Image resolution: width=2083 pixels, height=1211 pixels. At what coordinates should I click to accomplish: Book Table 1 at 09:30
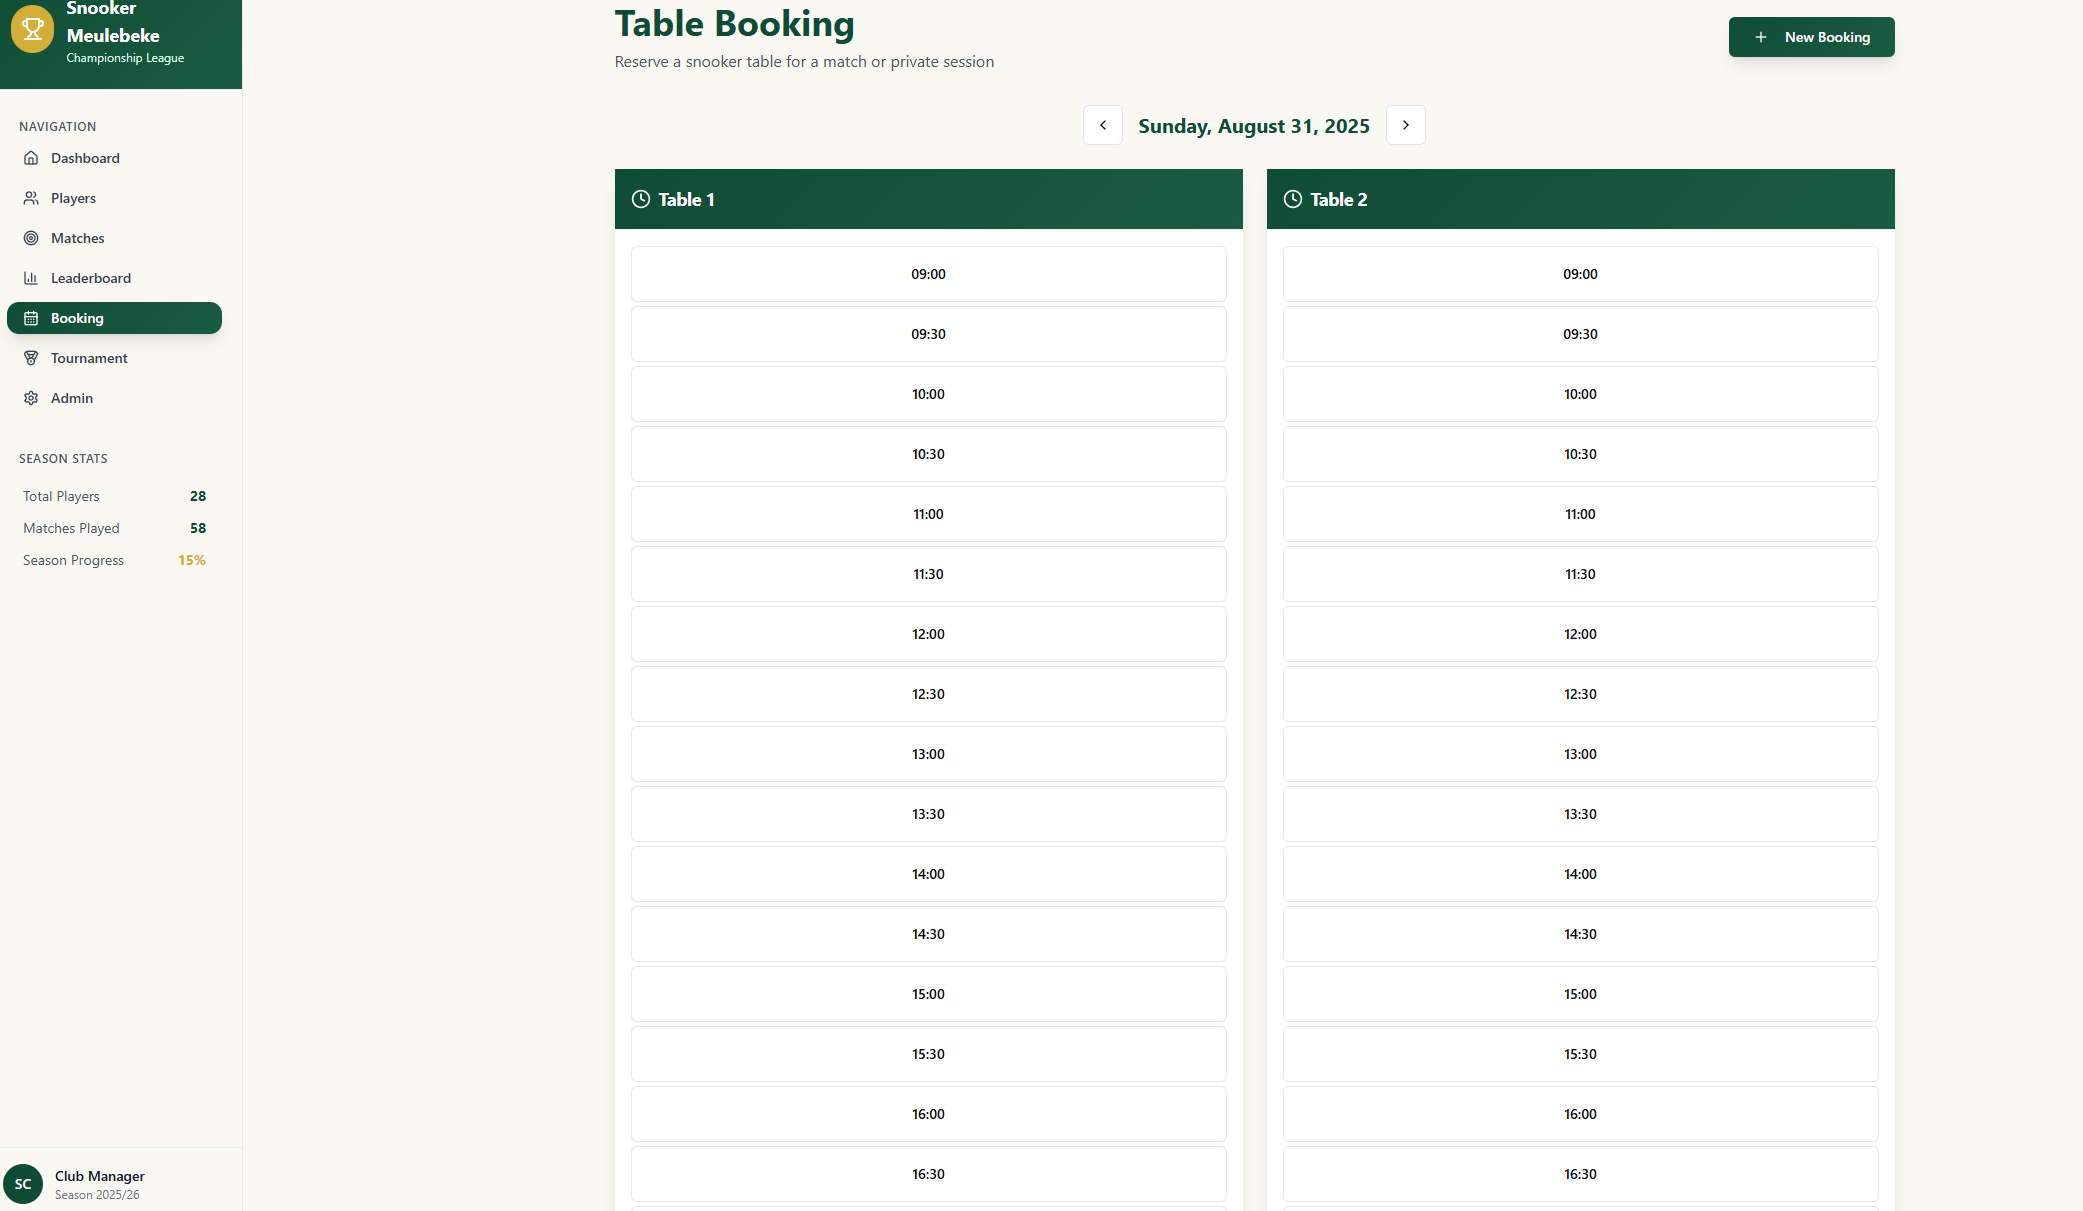(x=929, y=334)
